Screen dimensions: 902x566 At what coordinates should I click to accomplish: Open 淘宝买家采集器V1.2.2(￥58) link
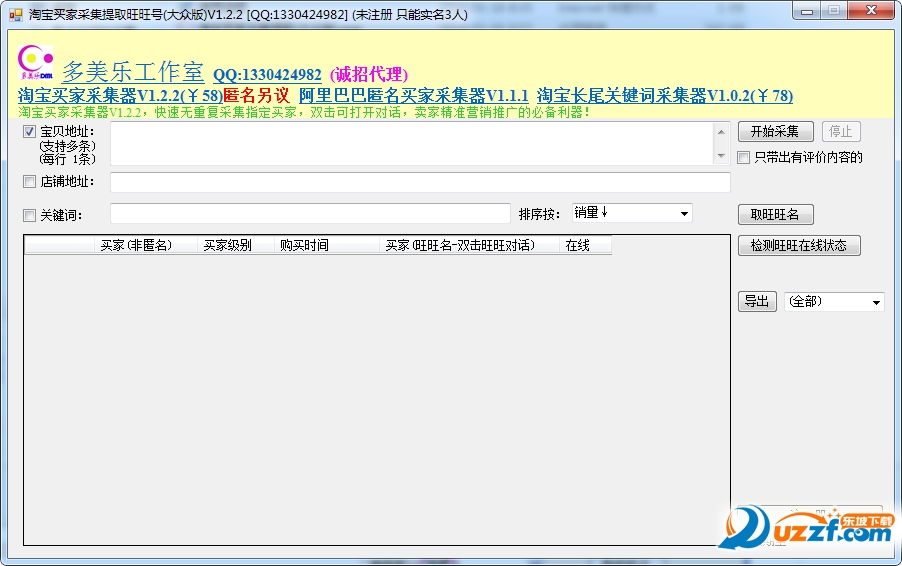[x=120, y=95]
